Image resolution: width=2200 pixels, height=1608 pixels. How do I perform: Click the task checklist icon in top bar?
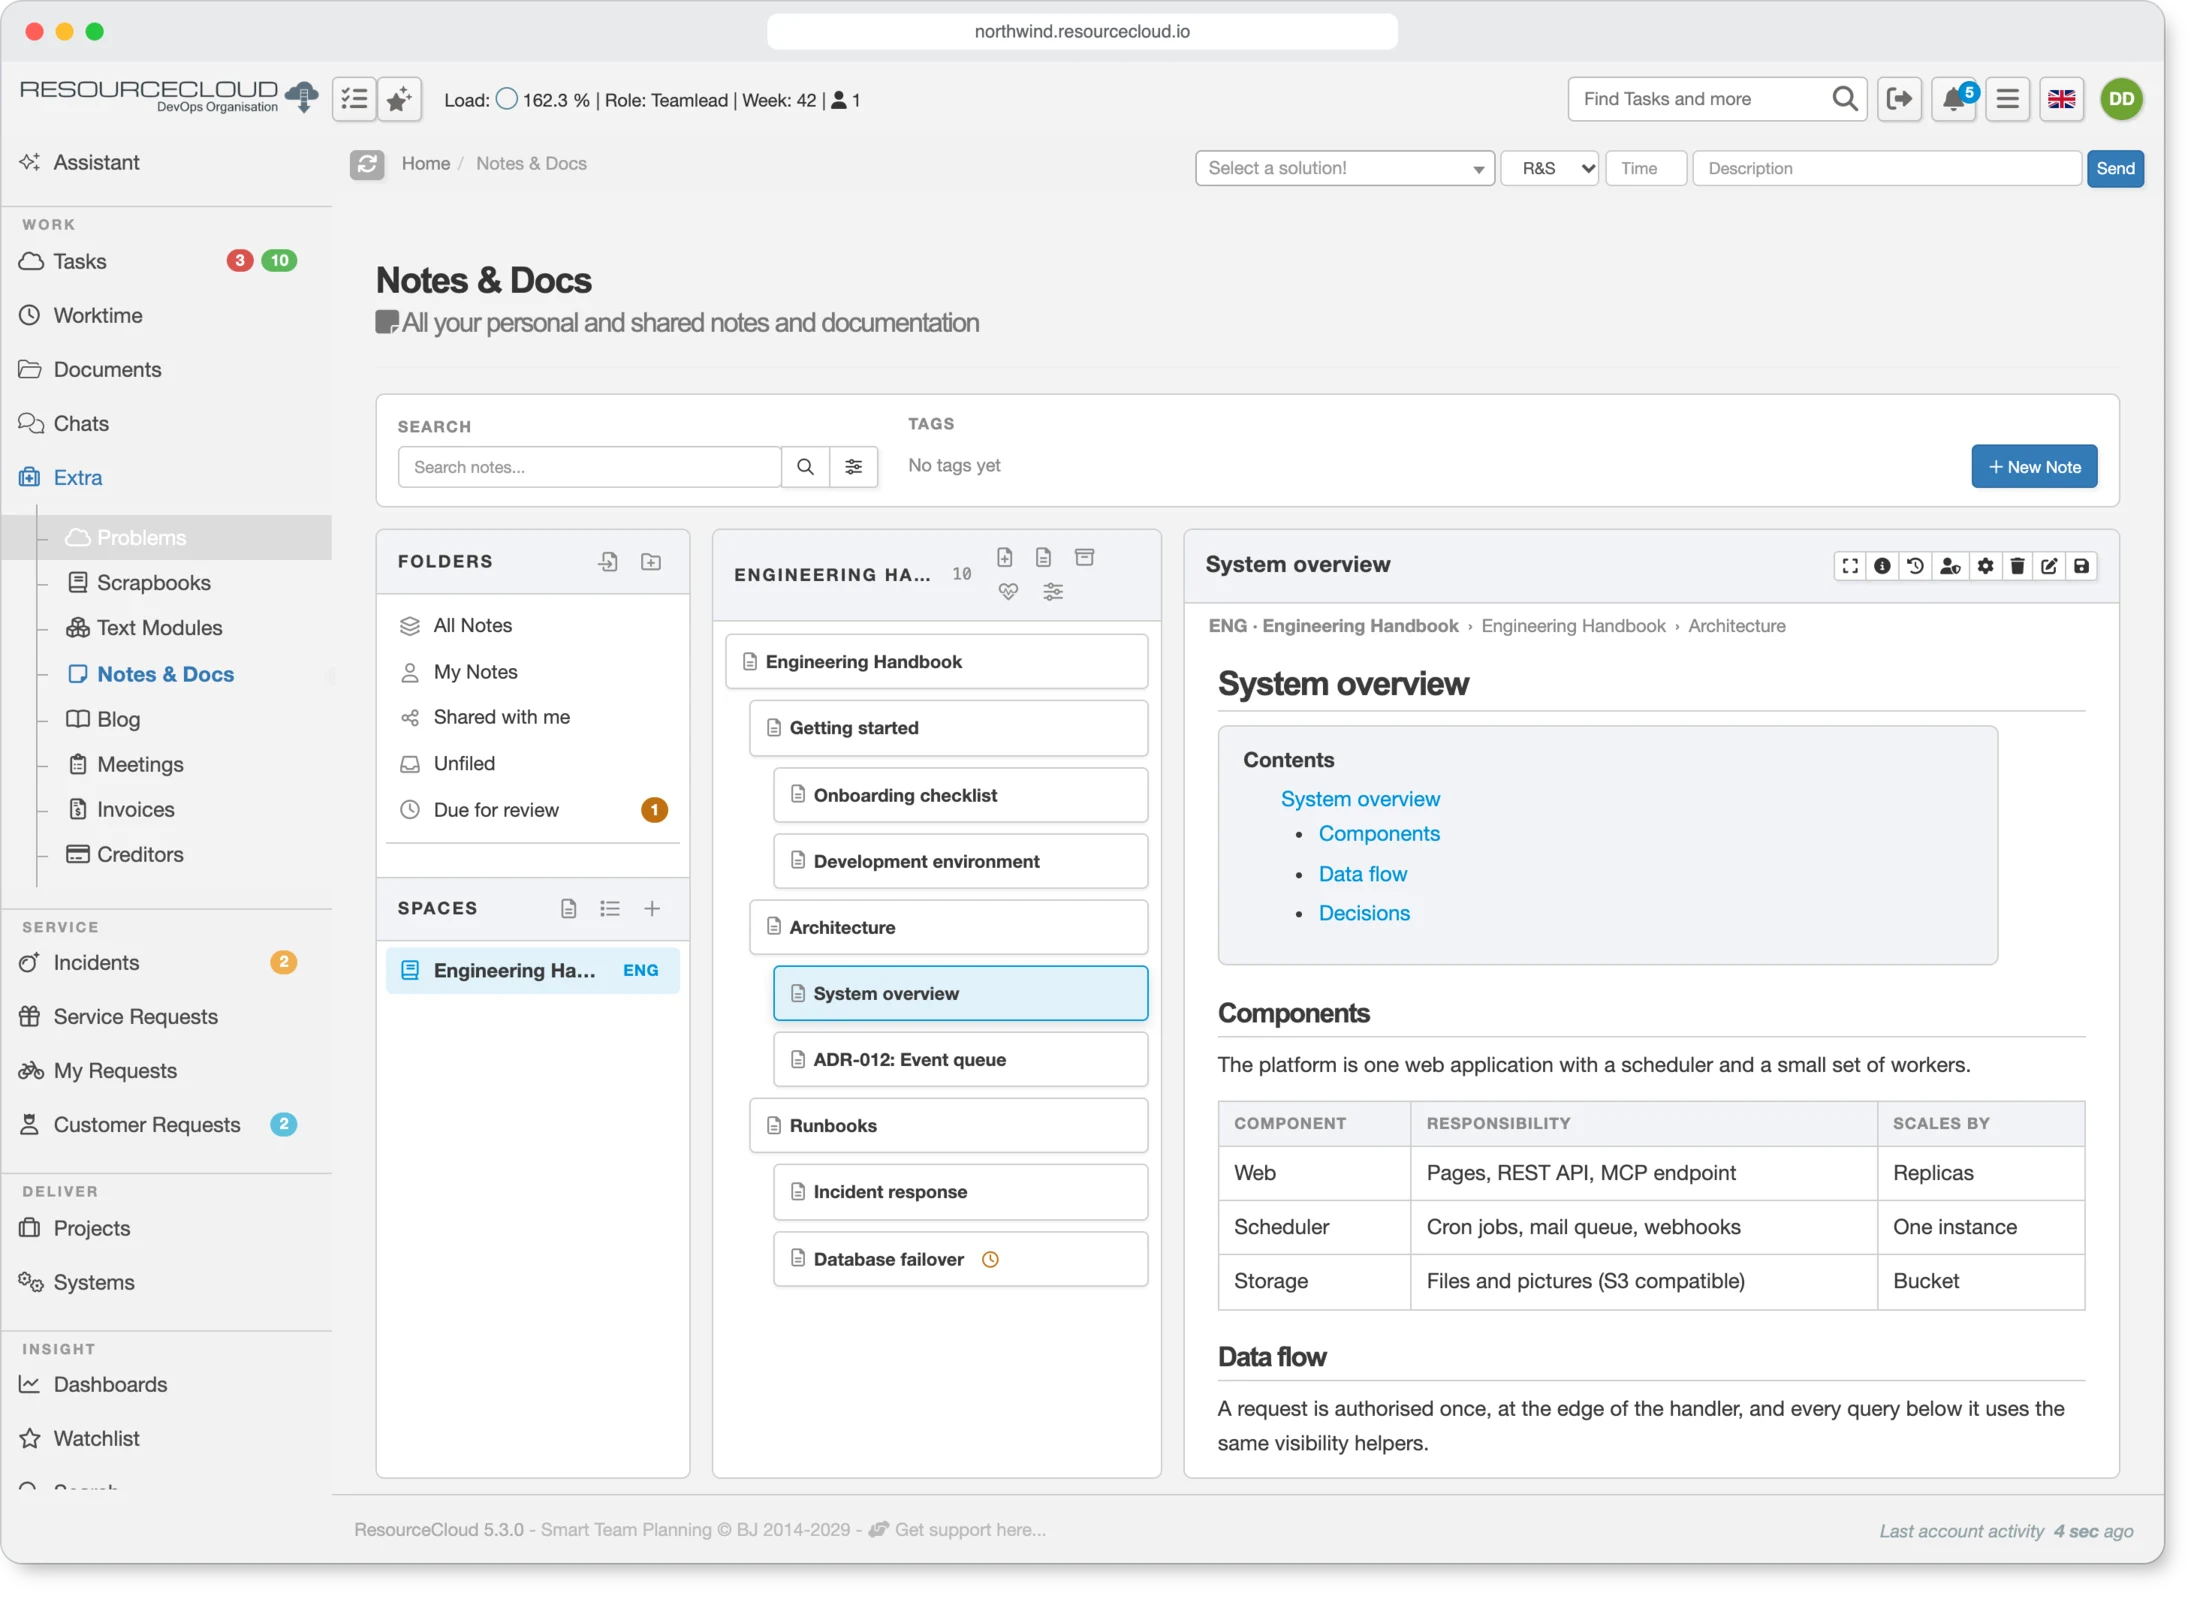354,99
